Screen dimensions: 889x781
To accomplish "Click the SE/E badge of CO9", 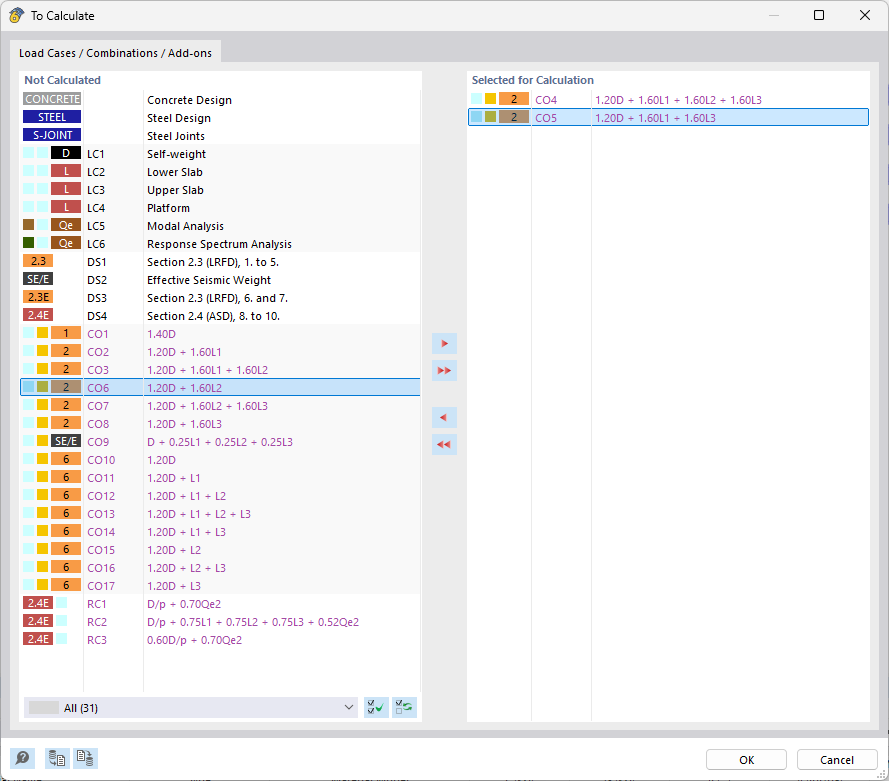I will point(66,441).
